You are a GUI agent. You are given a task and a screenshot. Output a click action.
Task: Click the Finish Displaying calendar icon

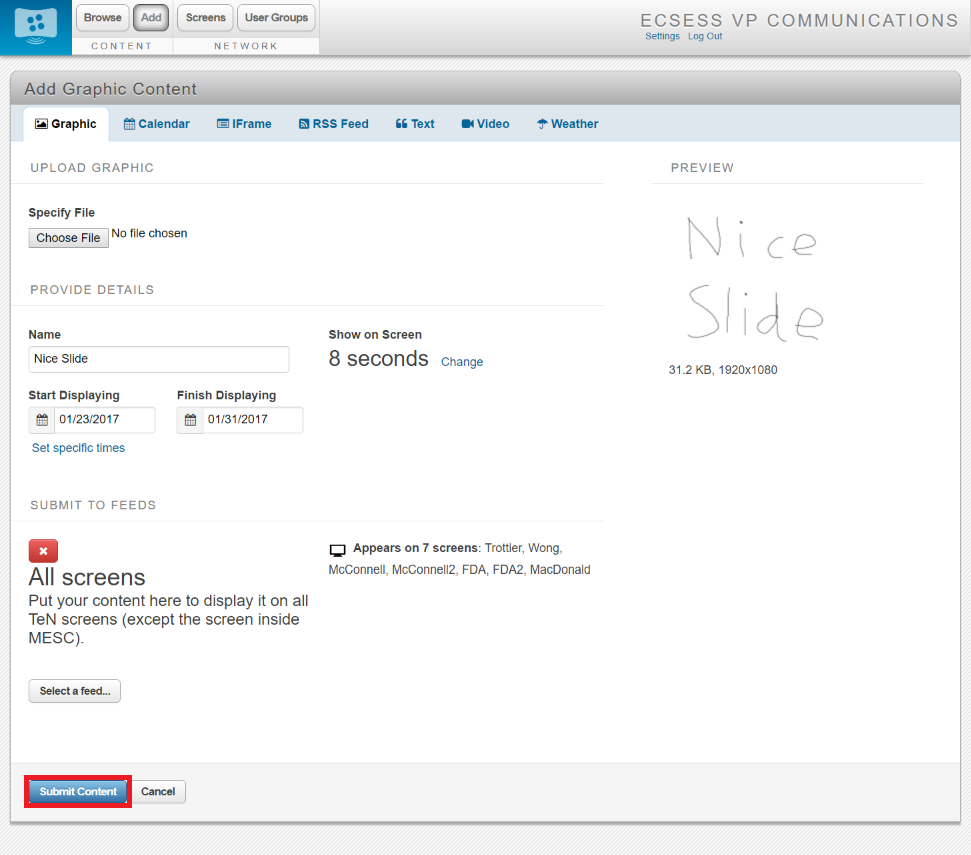coord(190,420)
